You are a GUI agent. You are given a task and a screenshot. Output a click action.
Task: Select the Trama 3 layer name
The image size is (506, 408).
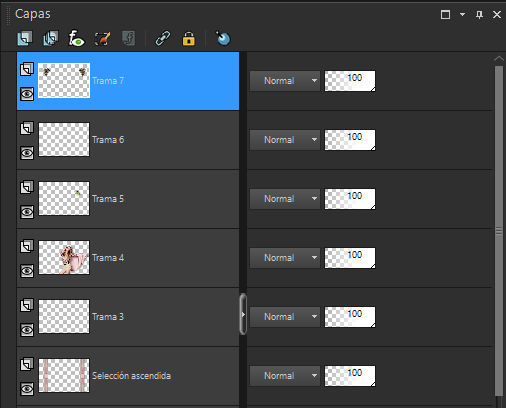pyautogui.click(x=108, y=317)
